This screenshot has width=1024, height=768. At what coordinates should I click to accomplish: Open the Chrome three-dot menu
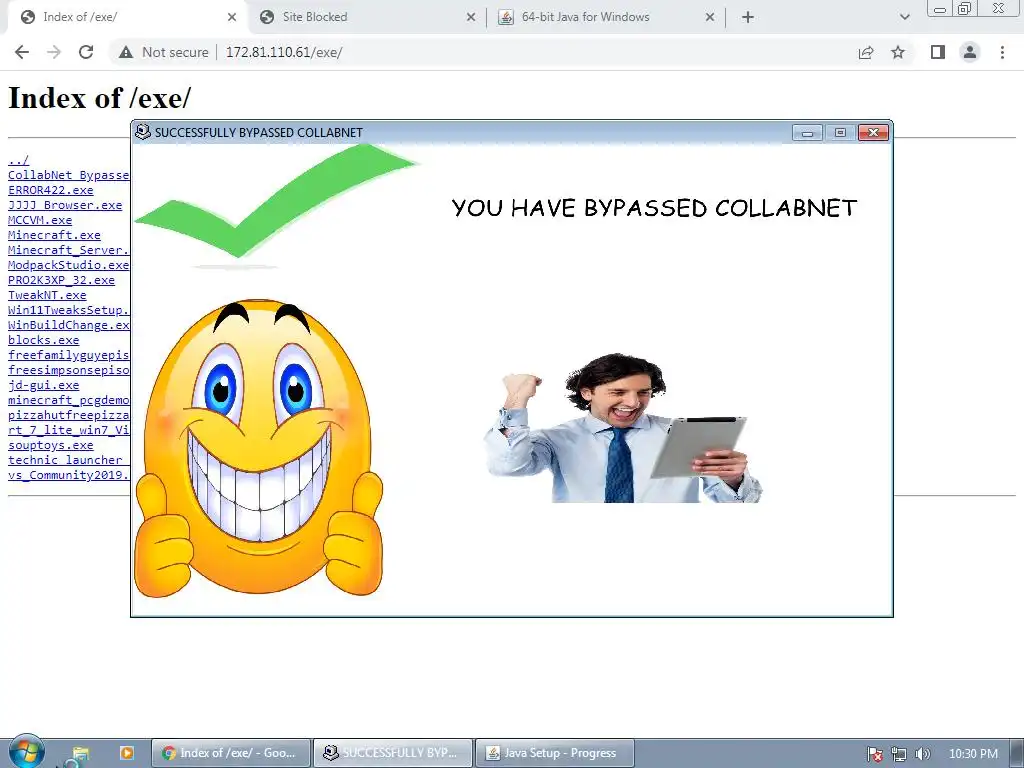[x=1002, y=52]
